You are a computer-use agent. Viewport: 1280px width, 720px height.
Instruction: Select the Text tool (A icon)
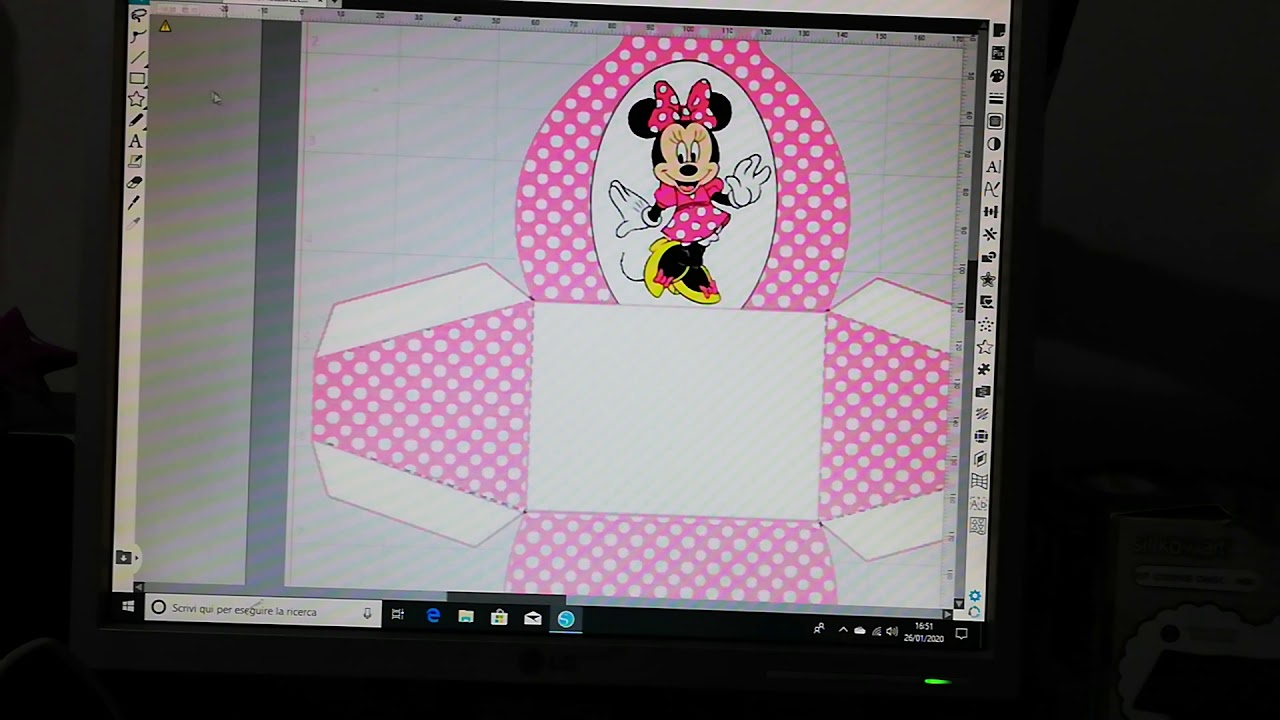click(135, 141)
